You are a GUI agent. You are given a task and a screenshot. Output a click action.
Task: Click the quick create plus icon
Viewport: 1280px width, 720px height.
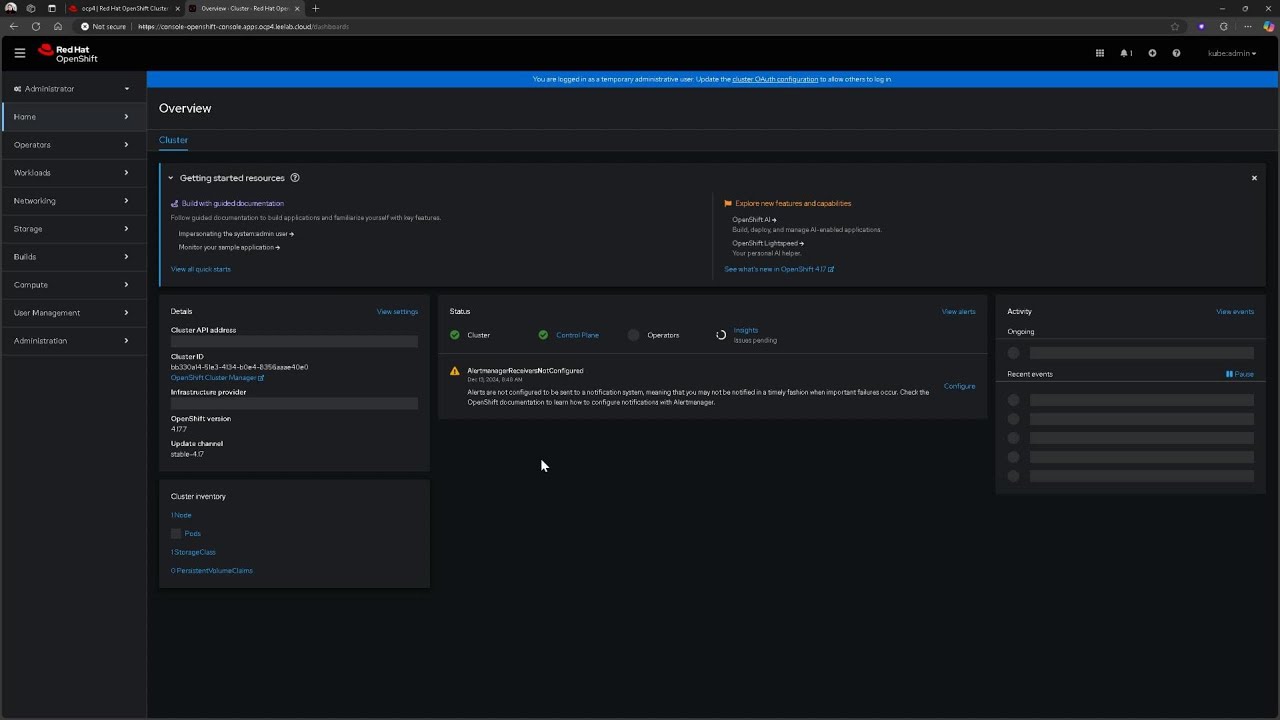[1152, 53]
